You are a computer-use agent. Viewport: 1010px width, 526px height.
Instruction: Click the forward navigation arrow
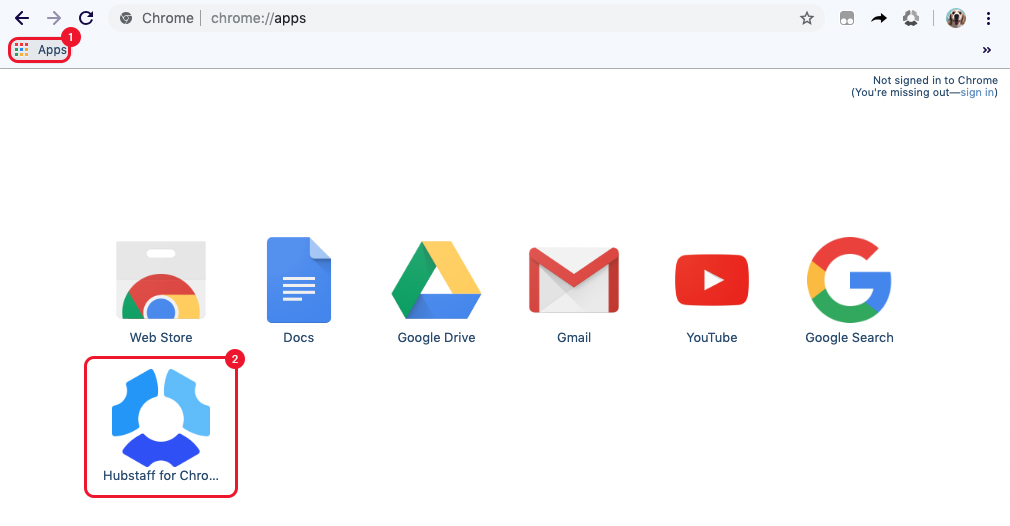coord(54,18)
